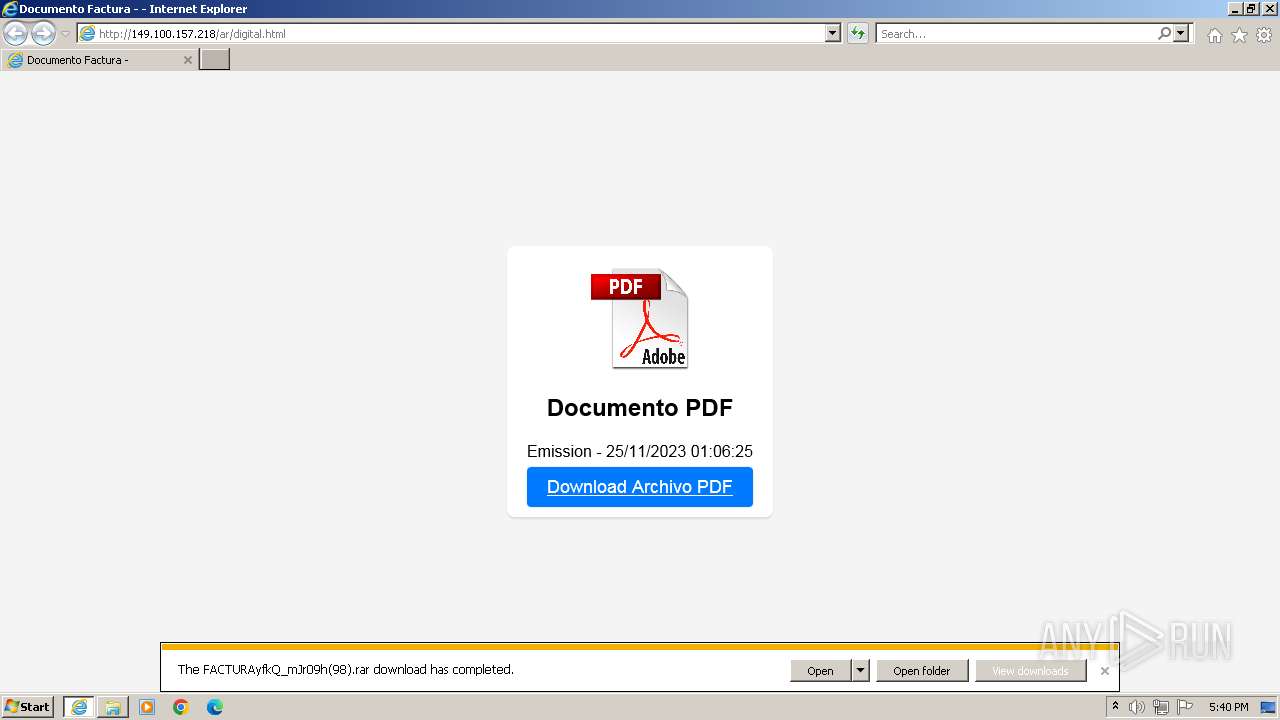This screenshot has width=1280, height=720.
Task: Click the page icon in address bar
Action: (88, 33)
